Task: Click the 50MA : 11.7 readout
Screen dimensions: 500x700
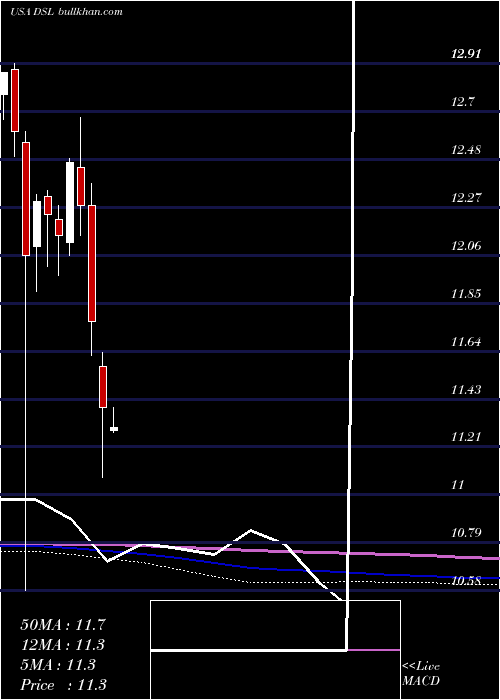Action: tap(63, 625)
